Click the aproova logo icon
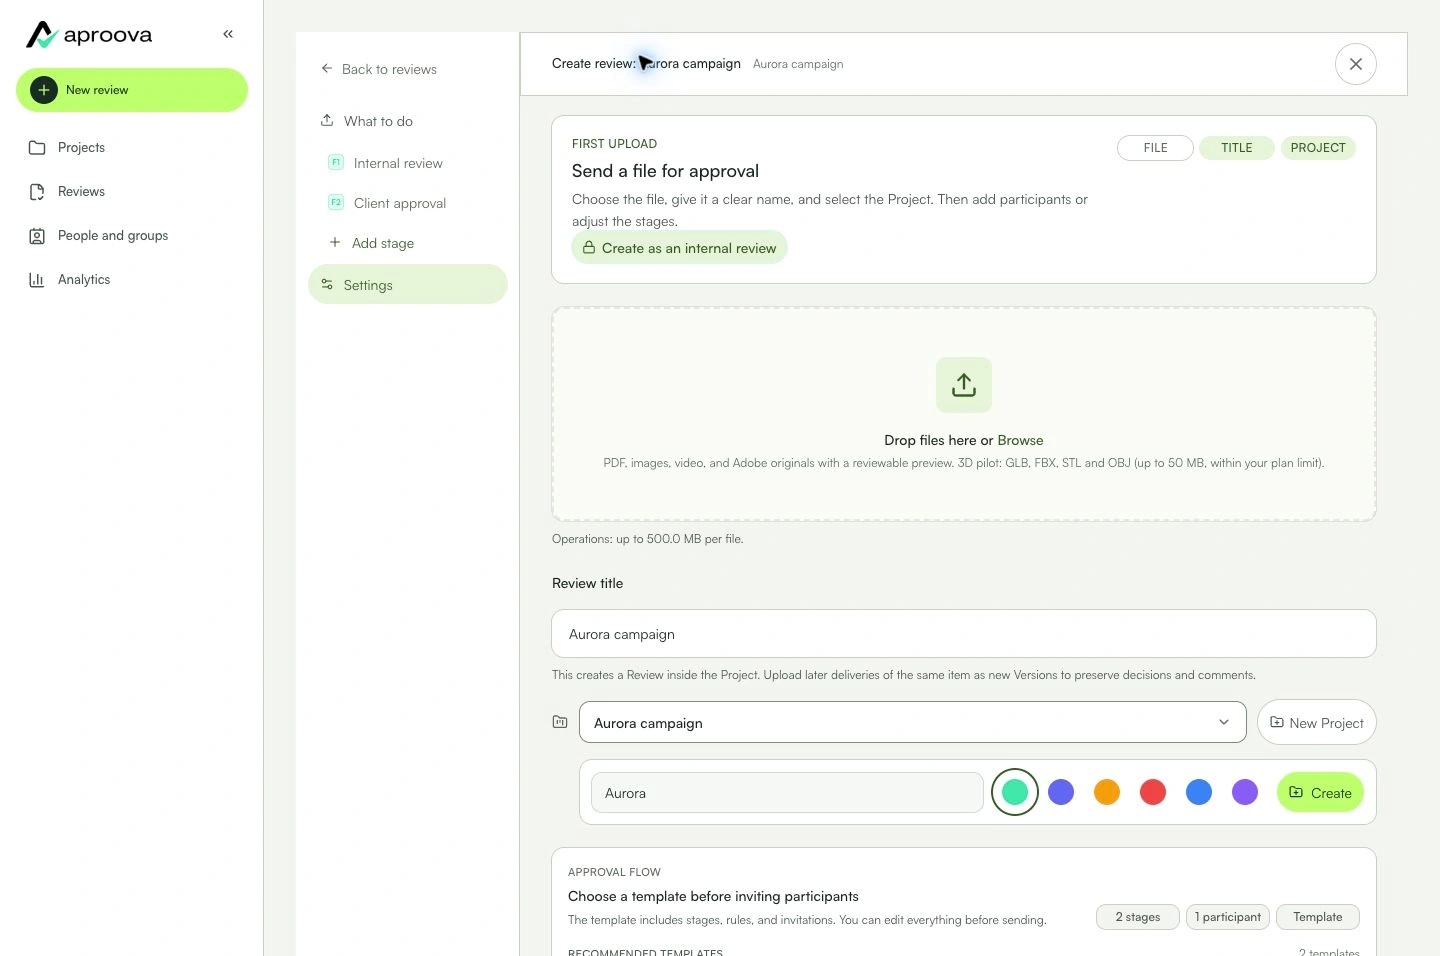The image size is (1440, 956). [x=42, y=35]
